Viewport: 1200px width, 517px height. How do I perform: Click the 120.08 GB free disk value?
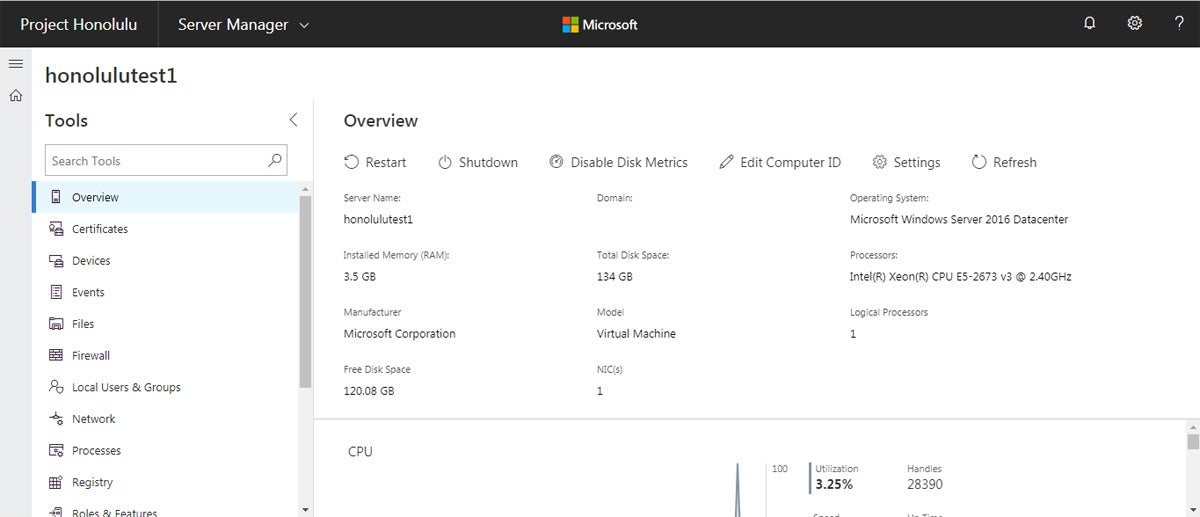click(x=369, y=391)
